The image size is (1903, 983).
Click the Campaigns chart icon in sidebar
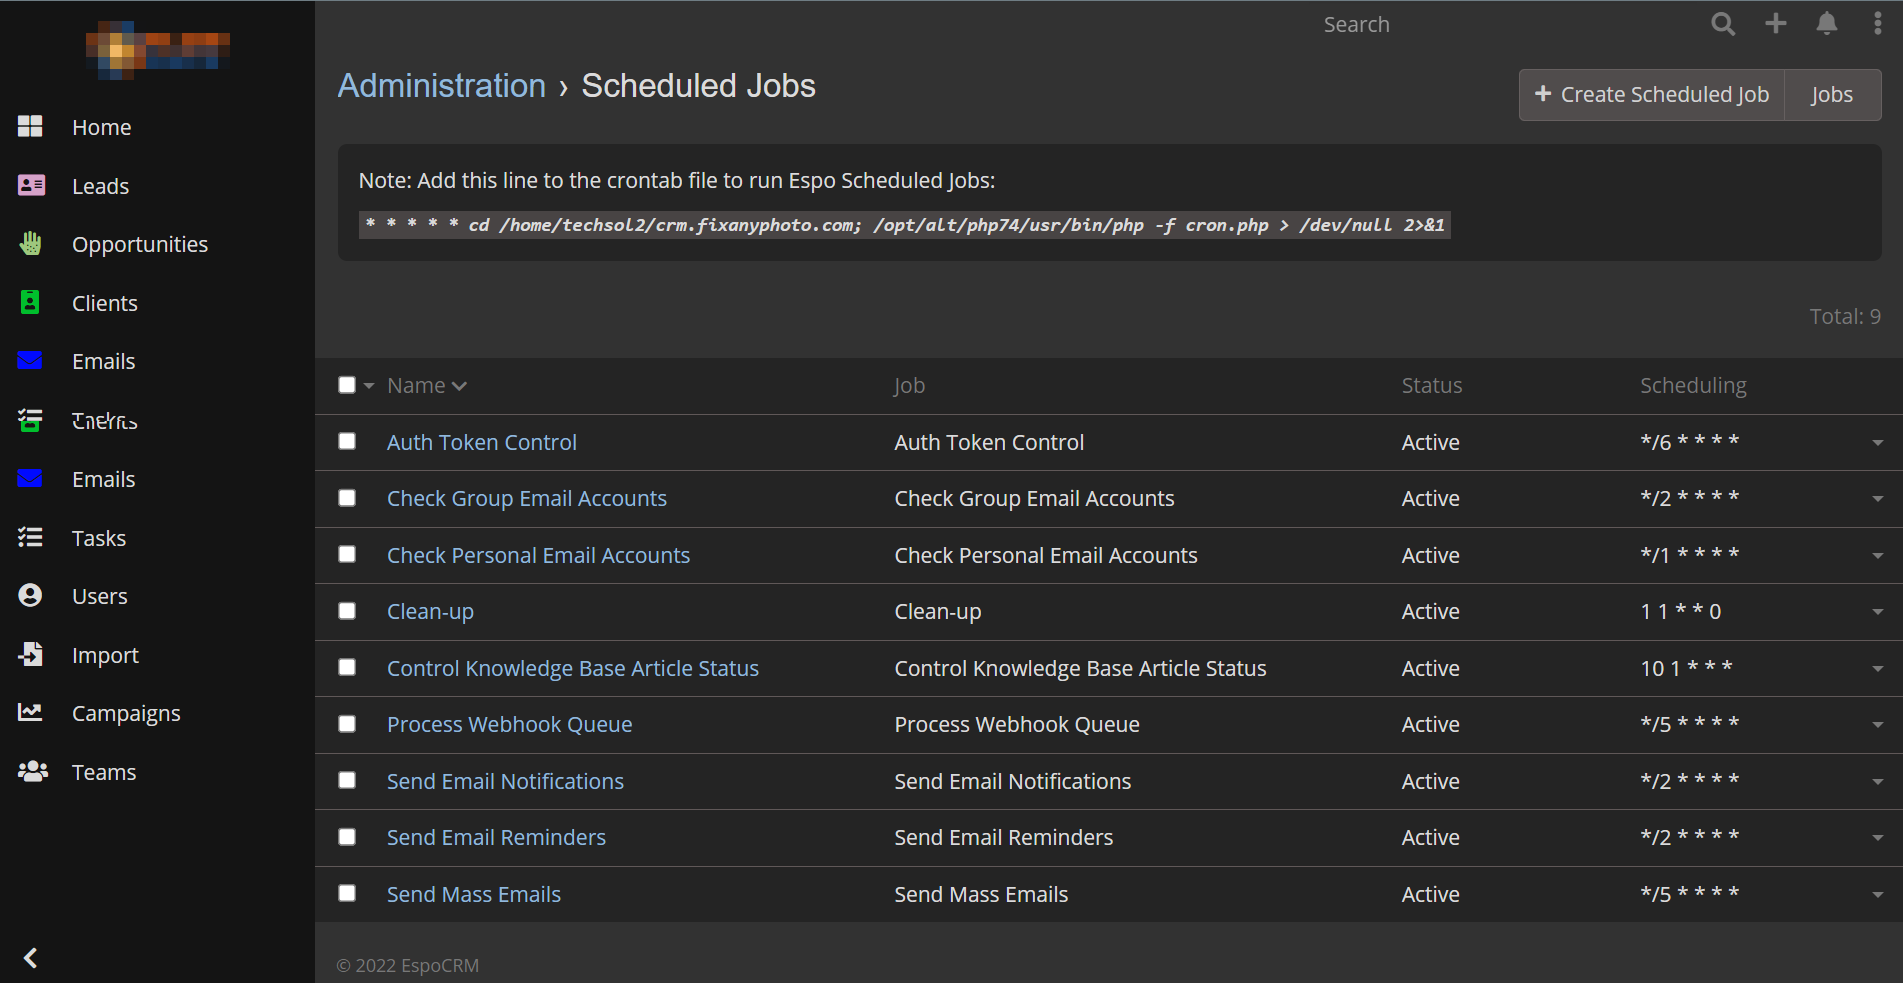(x=31, y=713)
